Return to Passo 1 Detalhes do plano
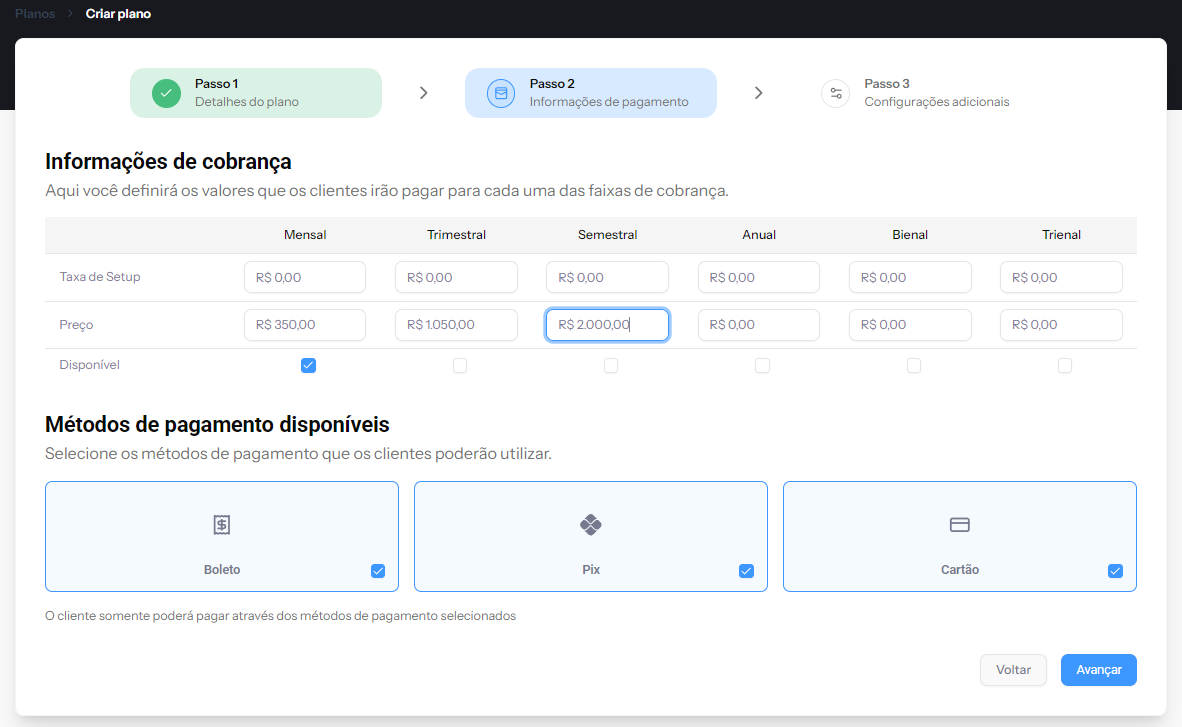Screen dimensions: 1182x727 255,93
